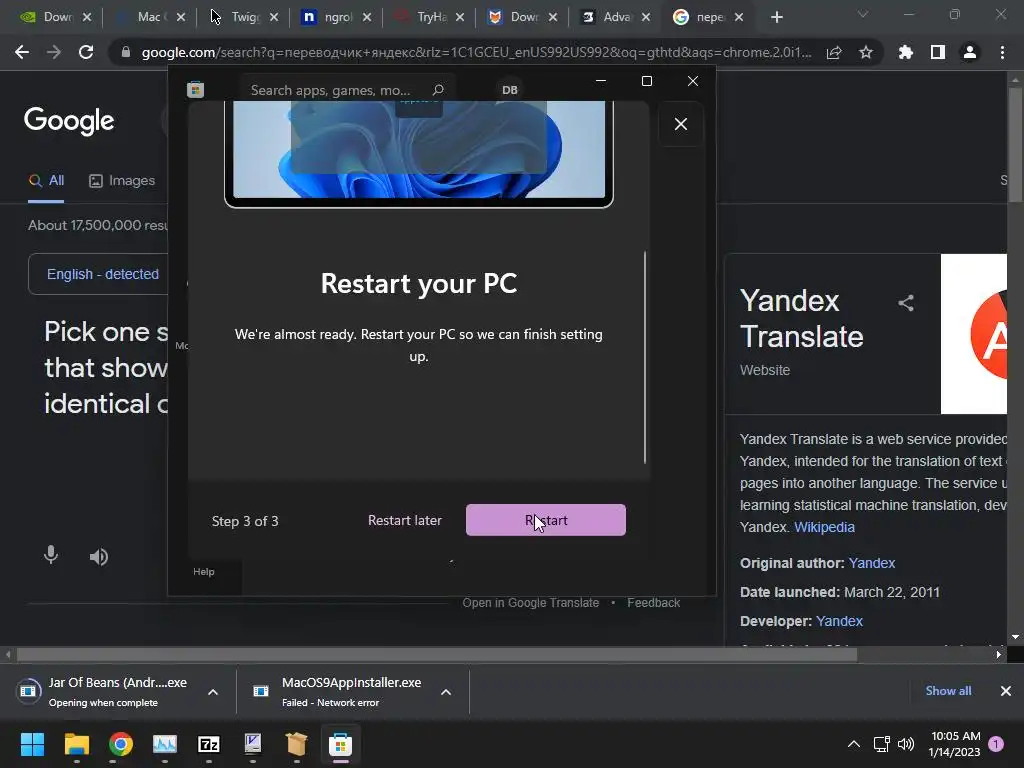The width and height of the screenshot is (1024, 768).
Task: Open Chrome three-dot menu
Action: 1002,52
